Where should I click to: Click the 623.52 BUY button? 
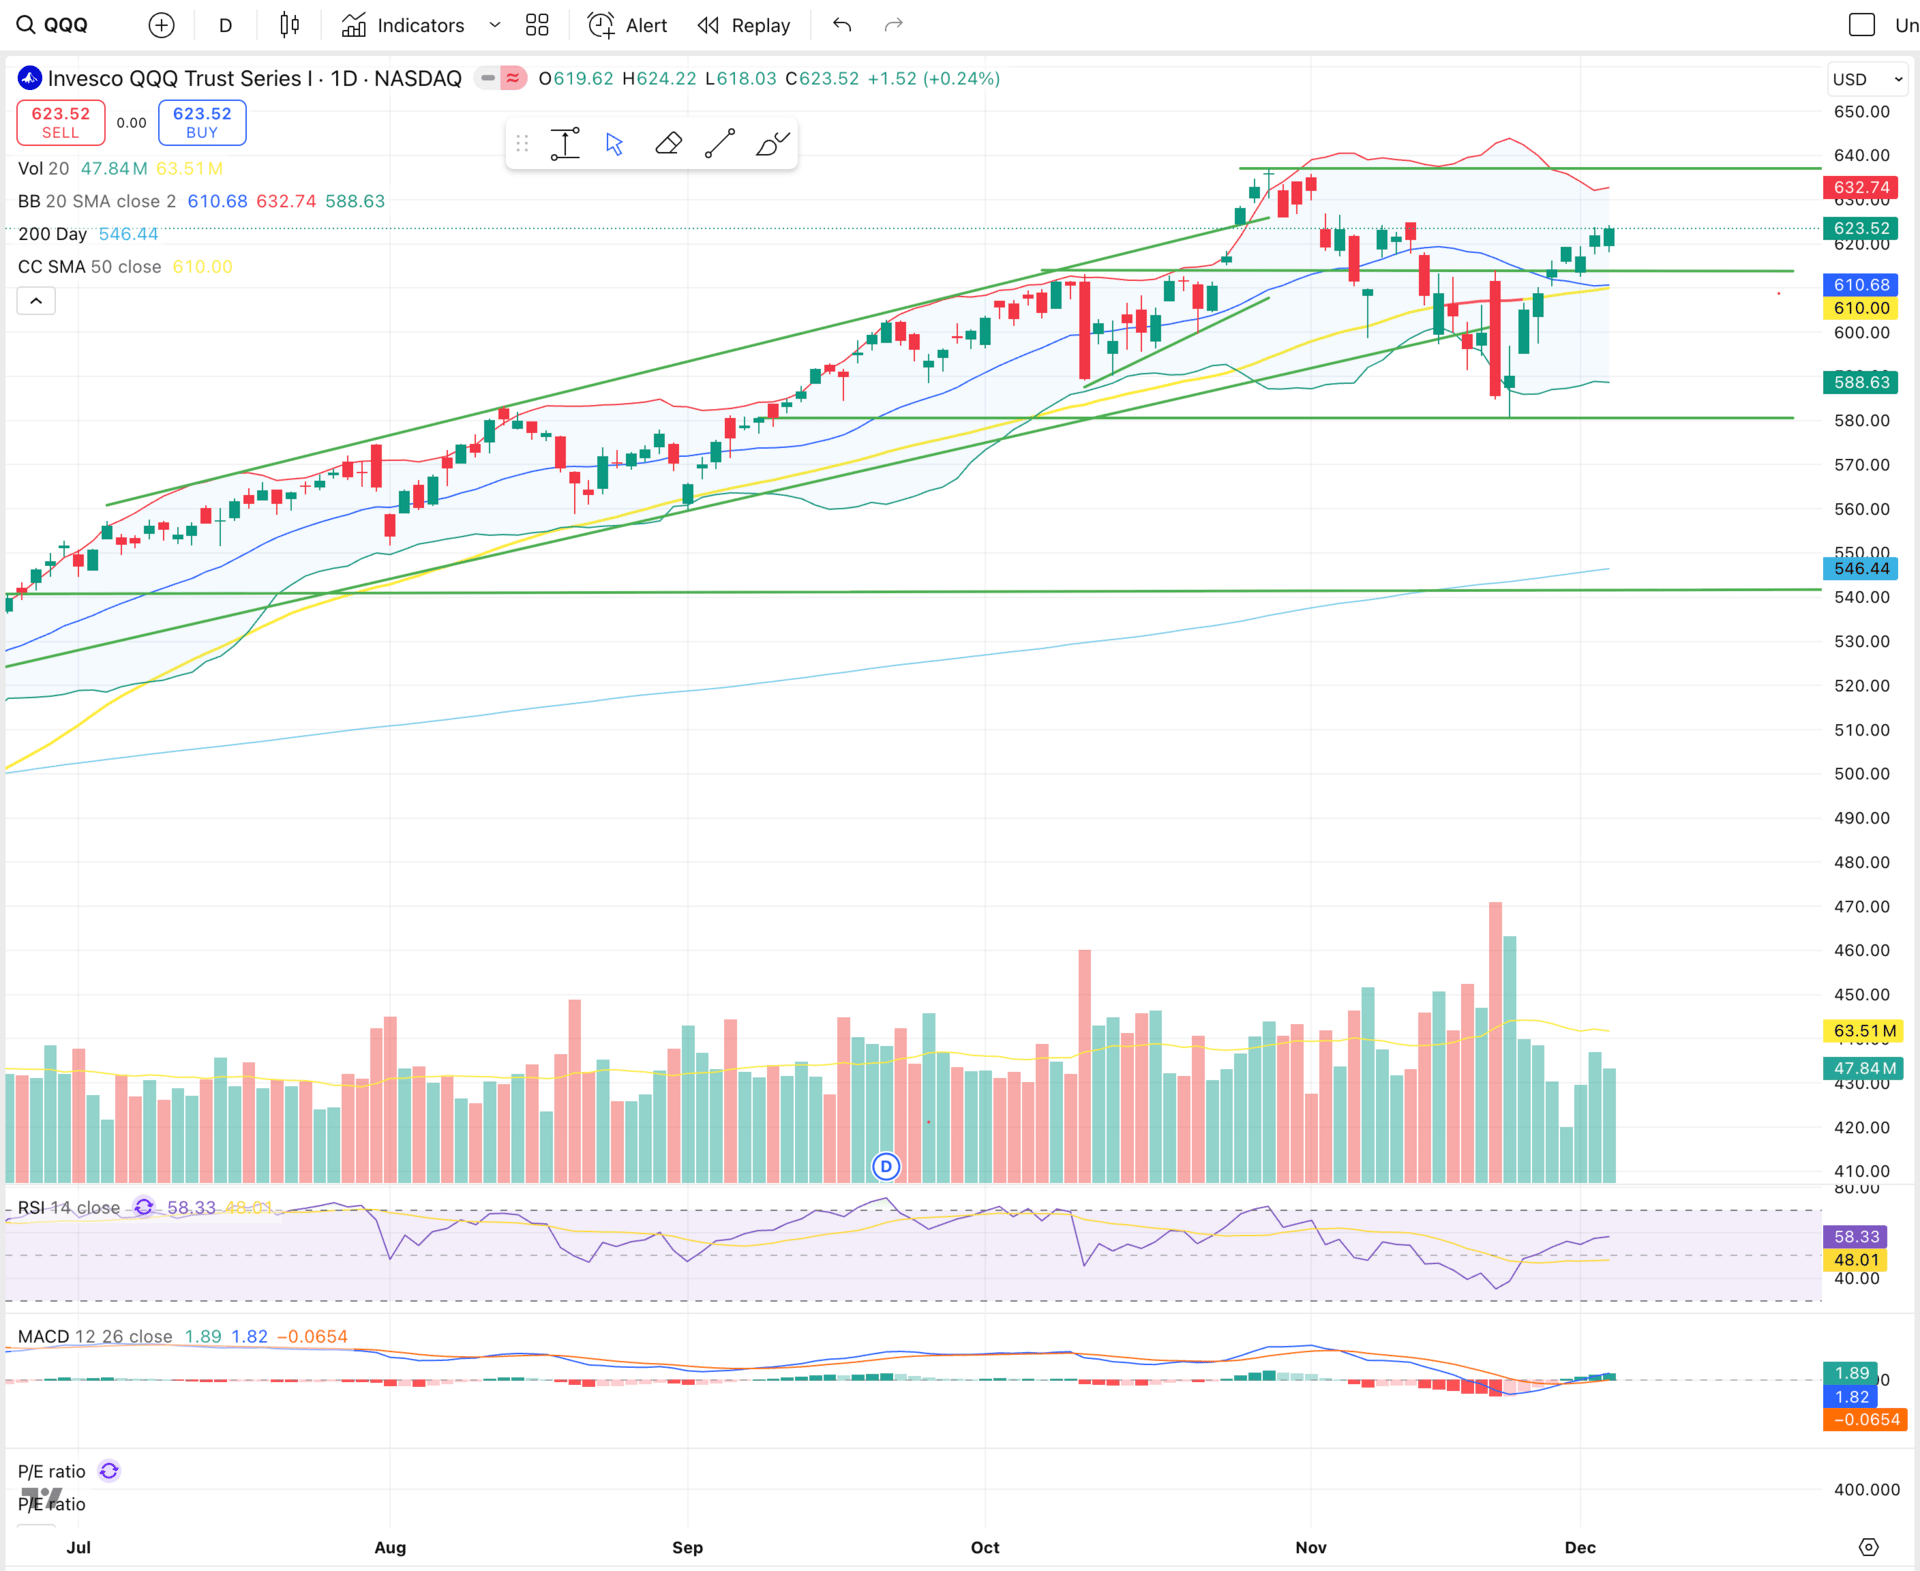click(x=202, y=122)
